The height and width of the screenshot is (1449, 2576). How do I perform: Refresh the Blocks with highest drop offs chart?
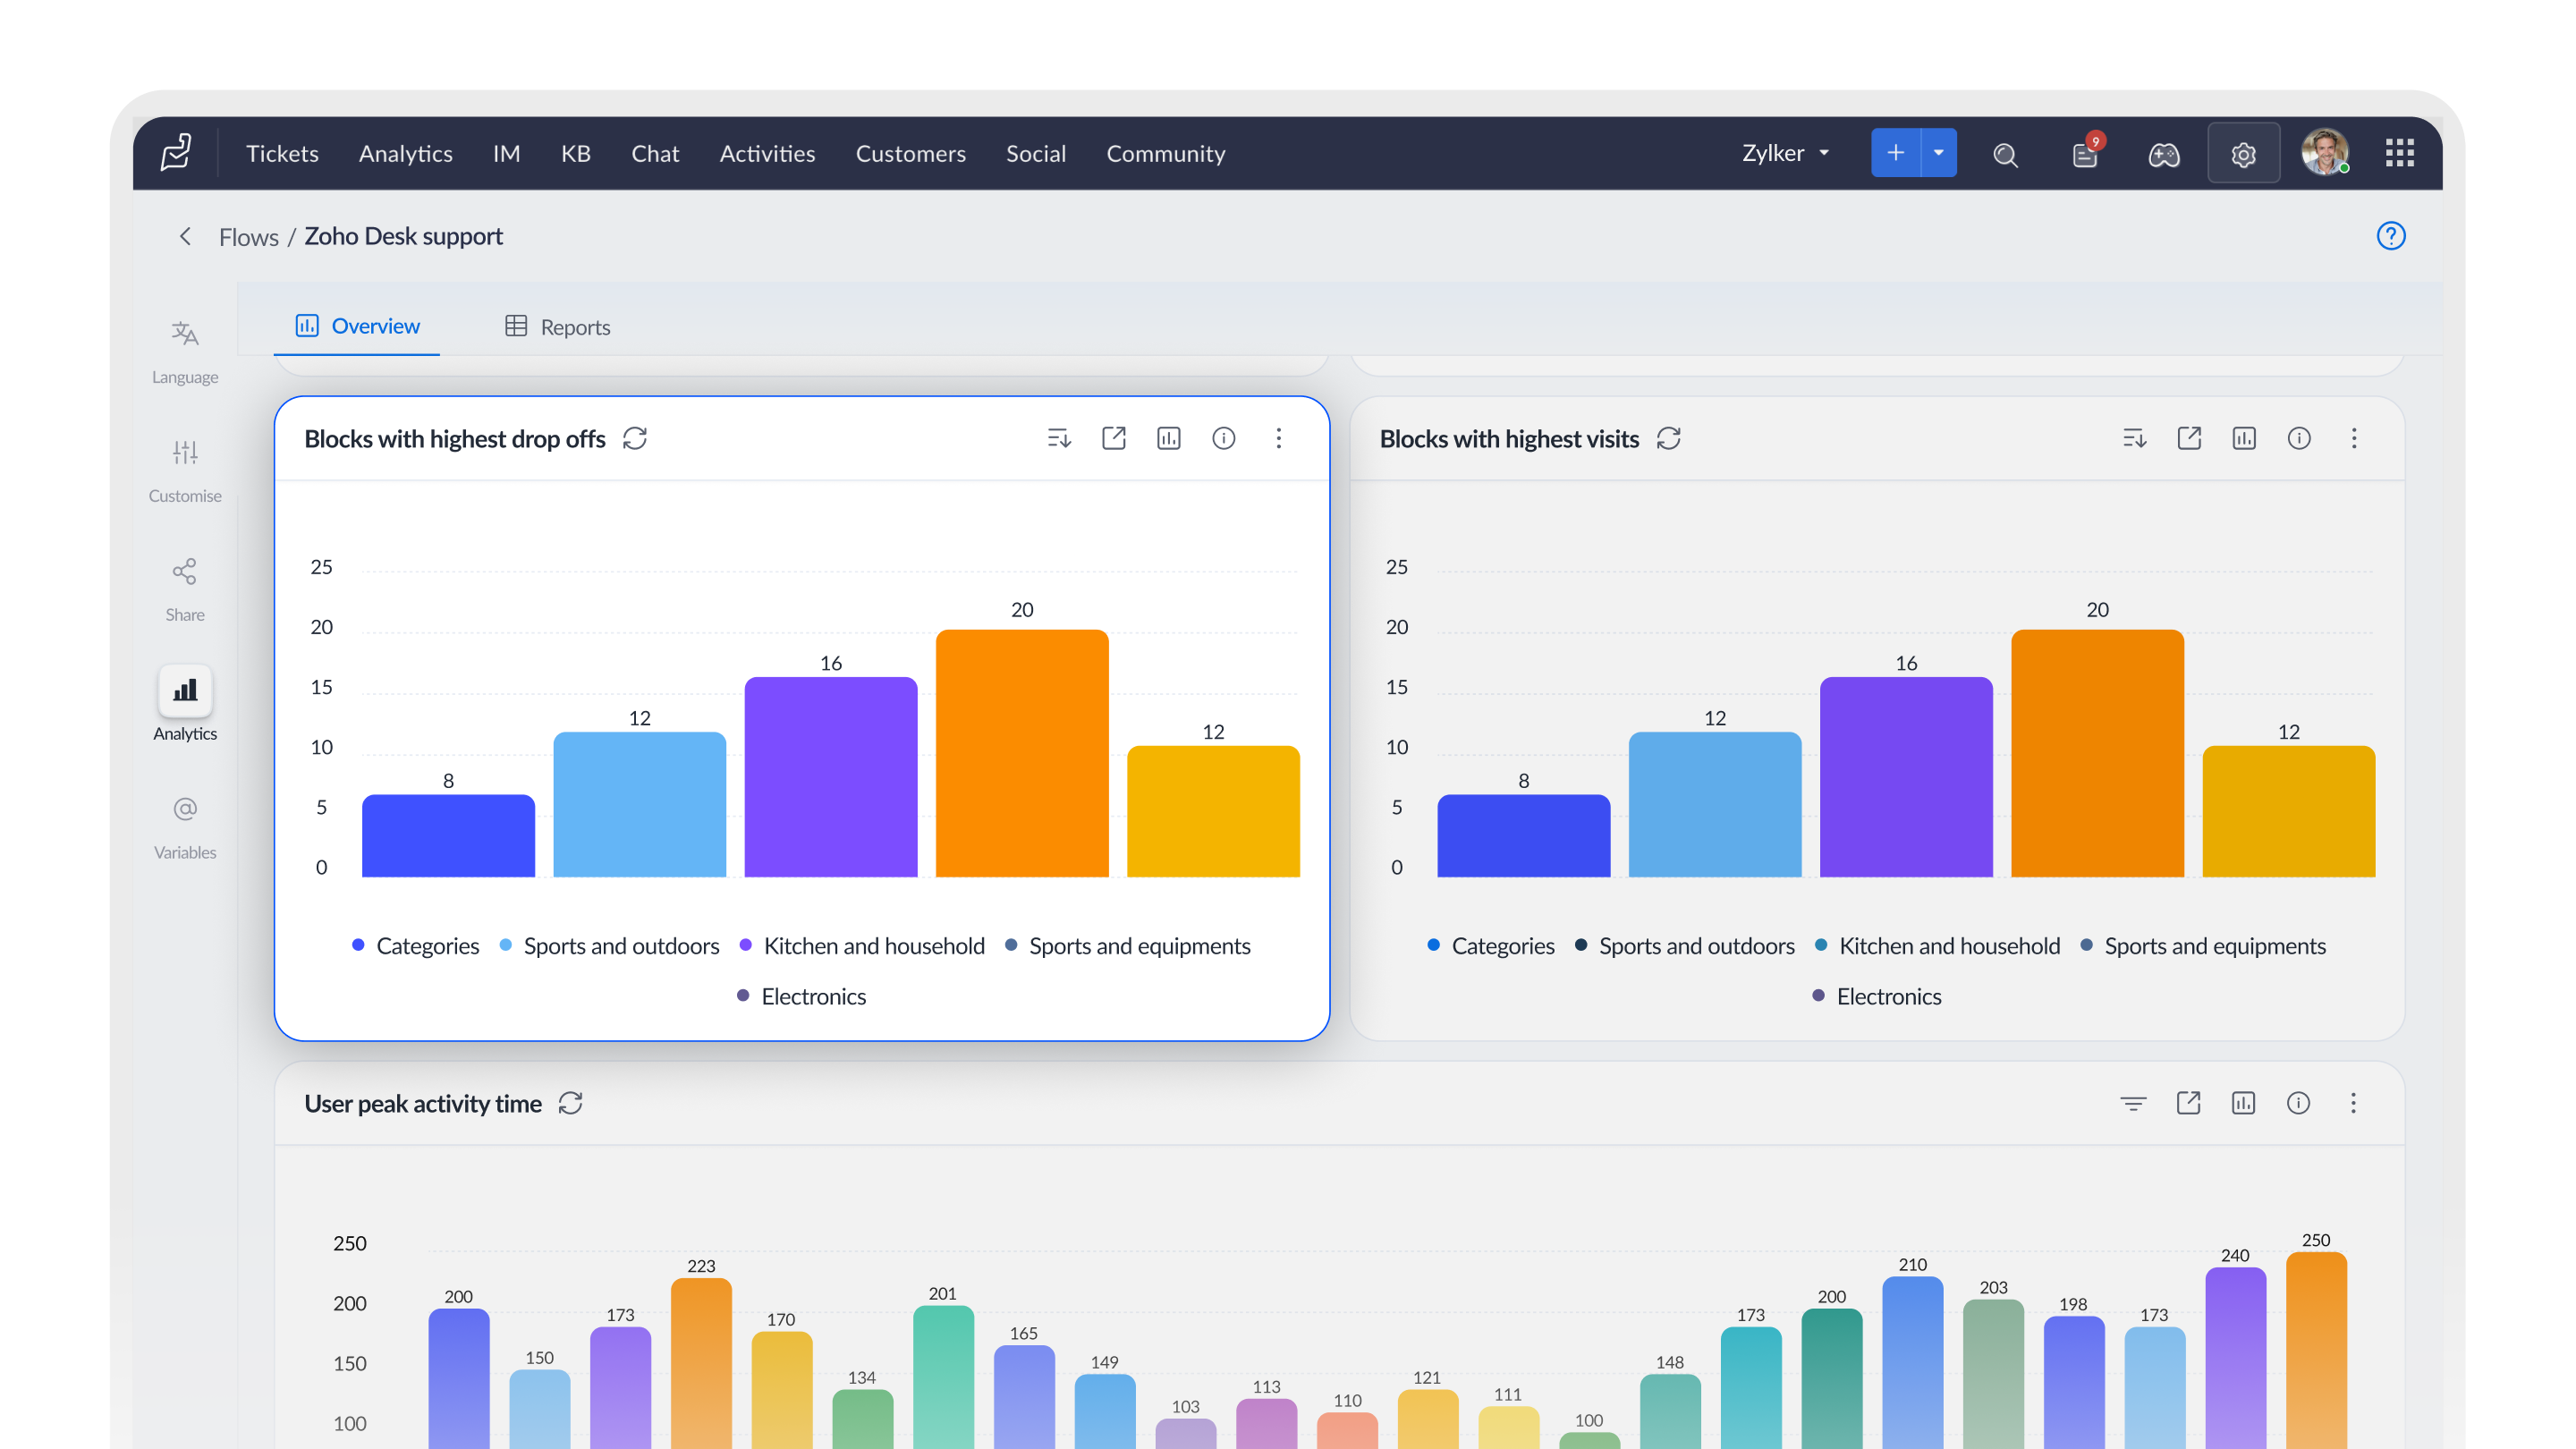pyautogui.click(x=635, y=438)
